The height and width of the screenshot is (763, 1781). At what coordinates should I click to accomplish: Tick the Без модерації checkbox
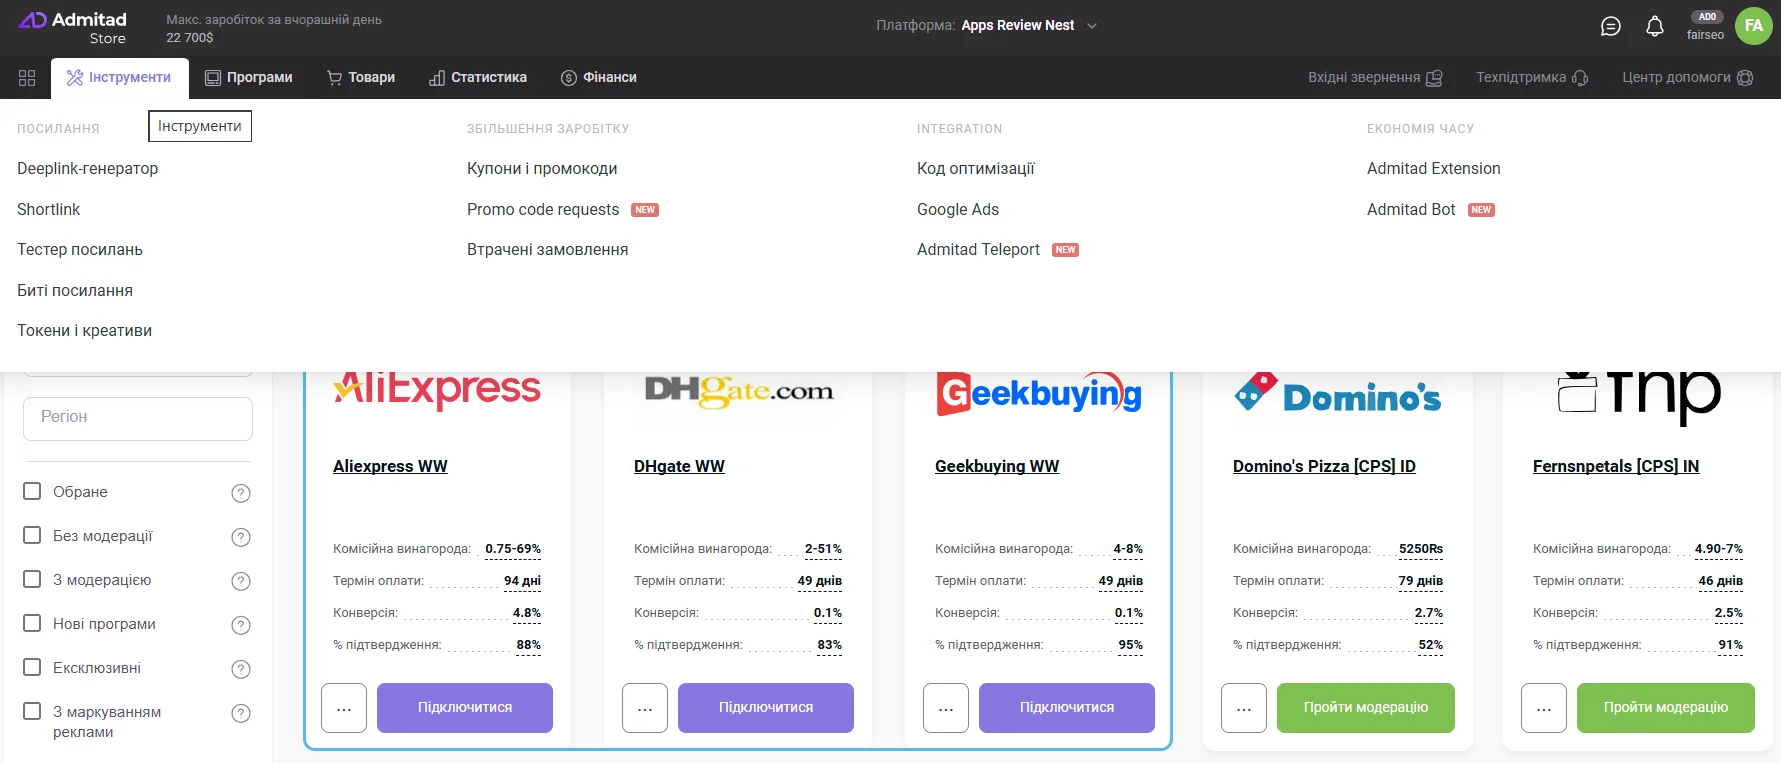(x=32, y=535)
